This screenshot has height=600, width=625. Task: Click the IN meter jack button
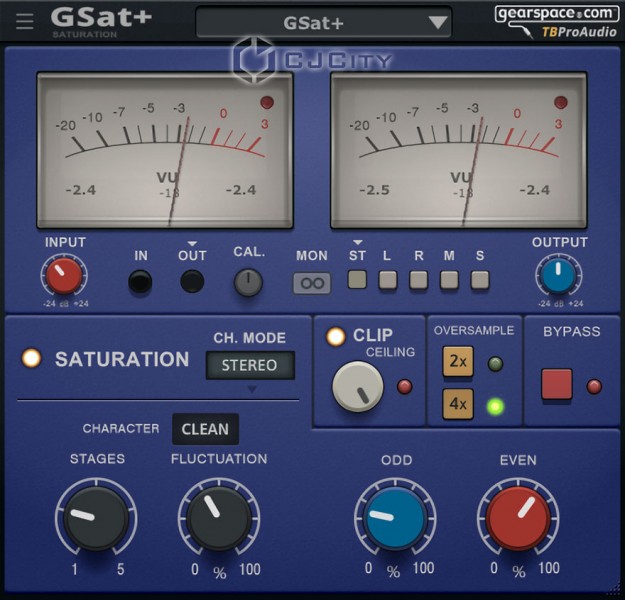pyautogui.click(x=141, y=283)
